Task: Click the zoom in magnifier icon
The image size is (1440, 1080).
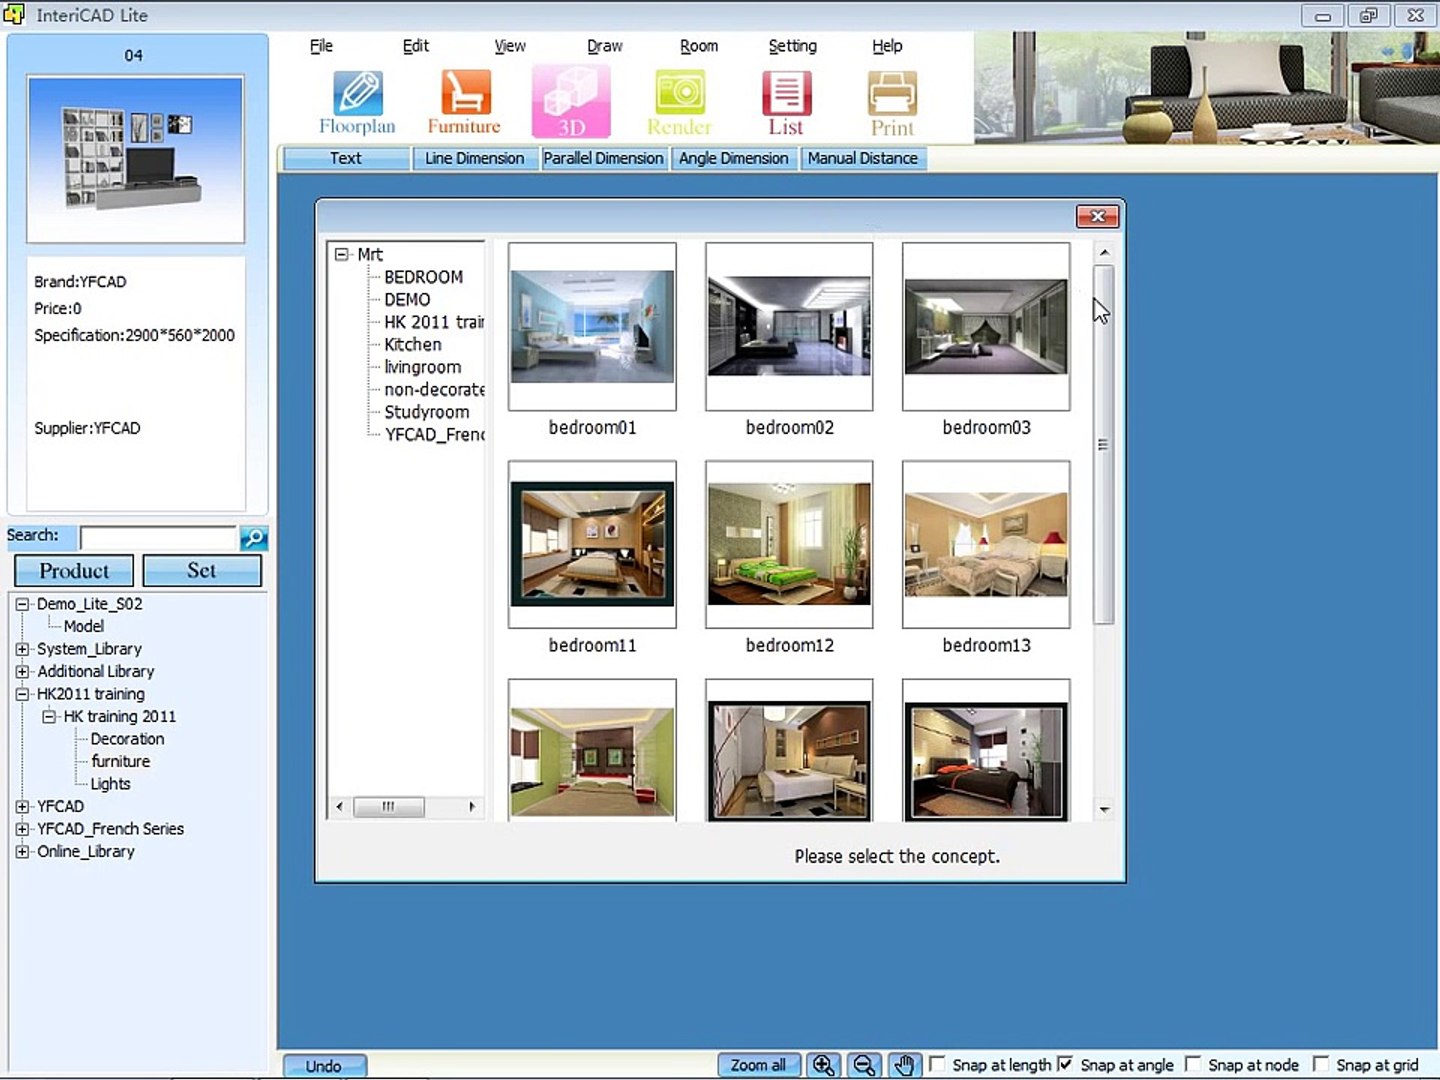Action: click(823, 1065)
